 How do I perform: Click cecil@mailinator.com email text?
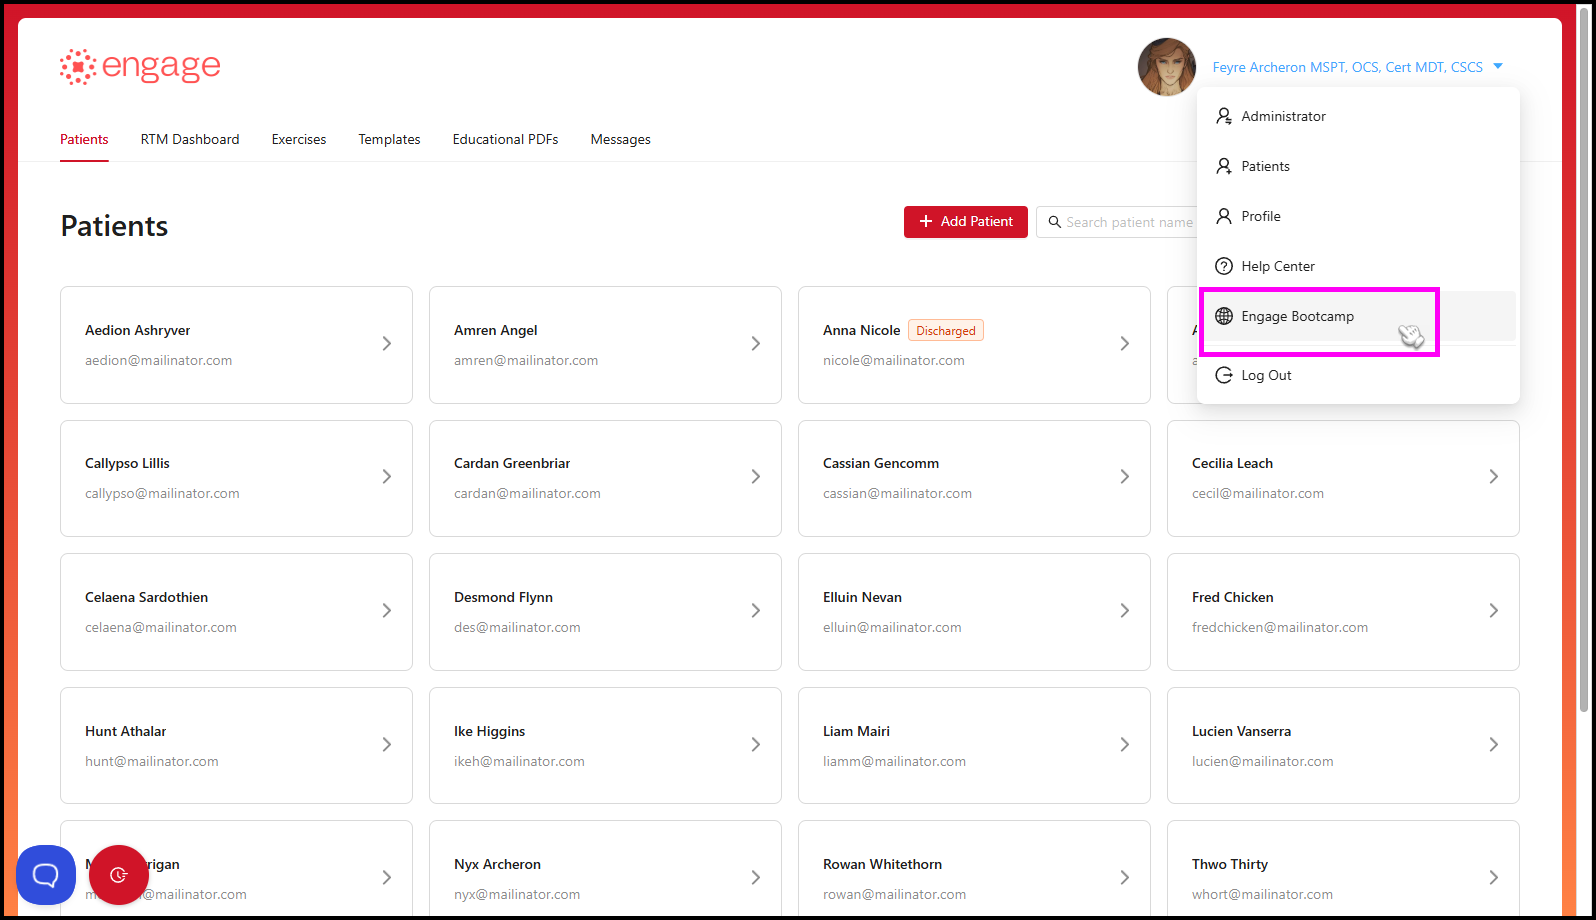(x=1258, y=493)
